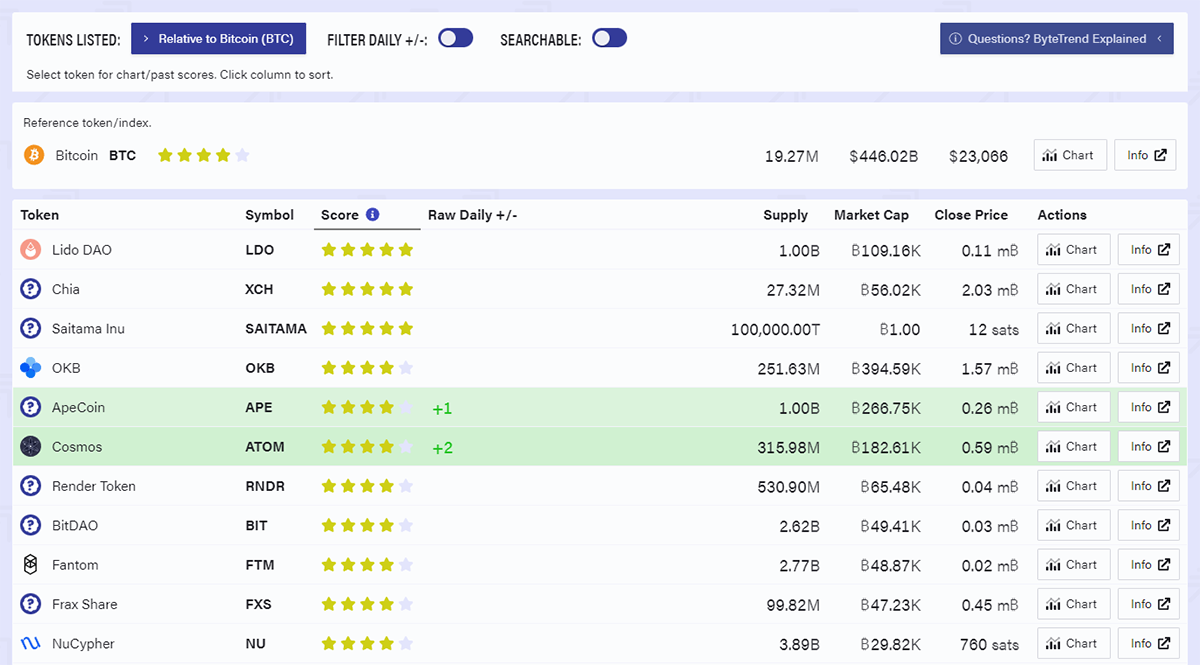Click the Chia token question-mark icon
Screen dimensions: 1200x665
[30, 289]
